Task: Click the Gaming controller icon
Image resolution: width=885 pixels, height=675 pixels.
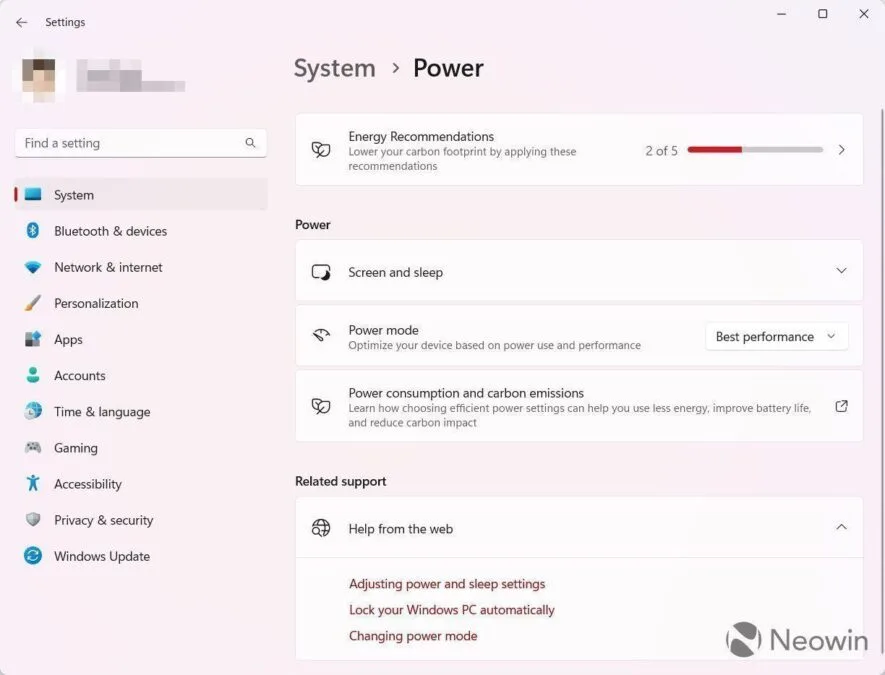Action: coord(33,448)
